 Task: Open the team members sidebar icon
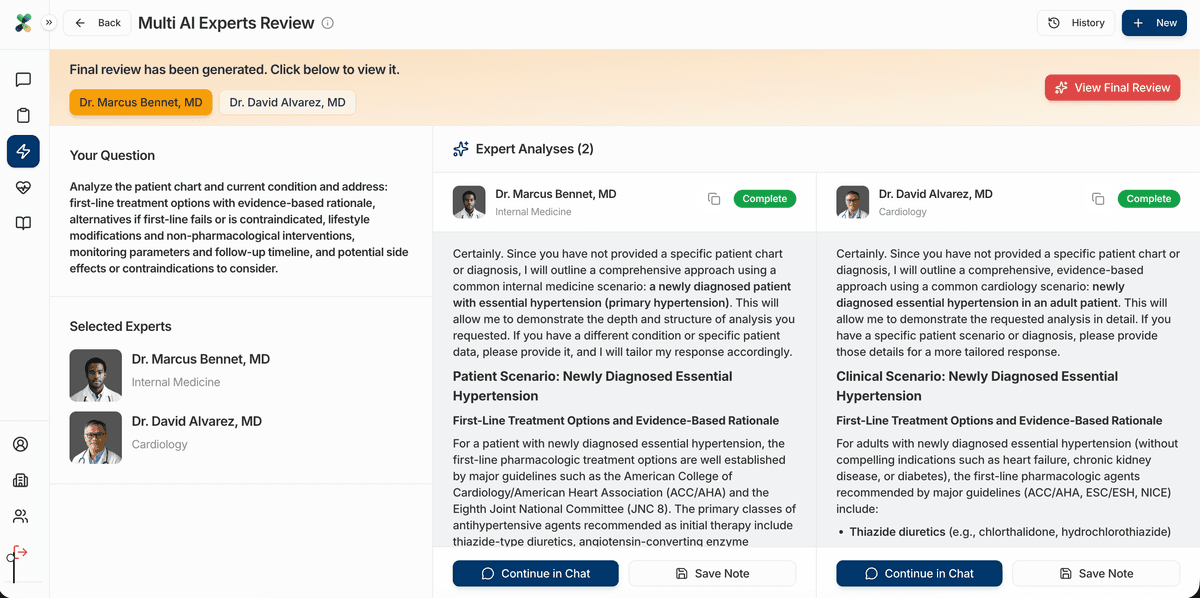pyautogui.click(x=20, y=516)
